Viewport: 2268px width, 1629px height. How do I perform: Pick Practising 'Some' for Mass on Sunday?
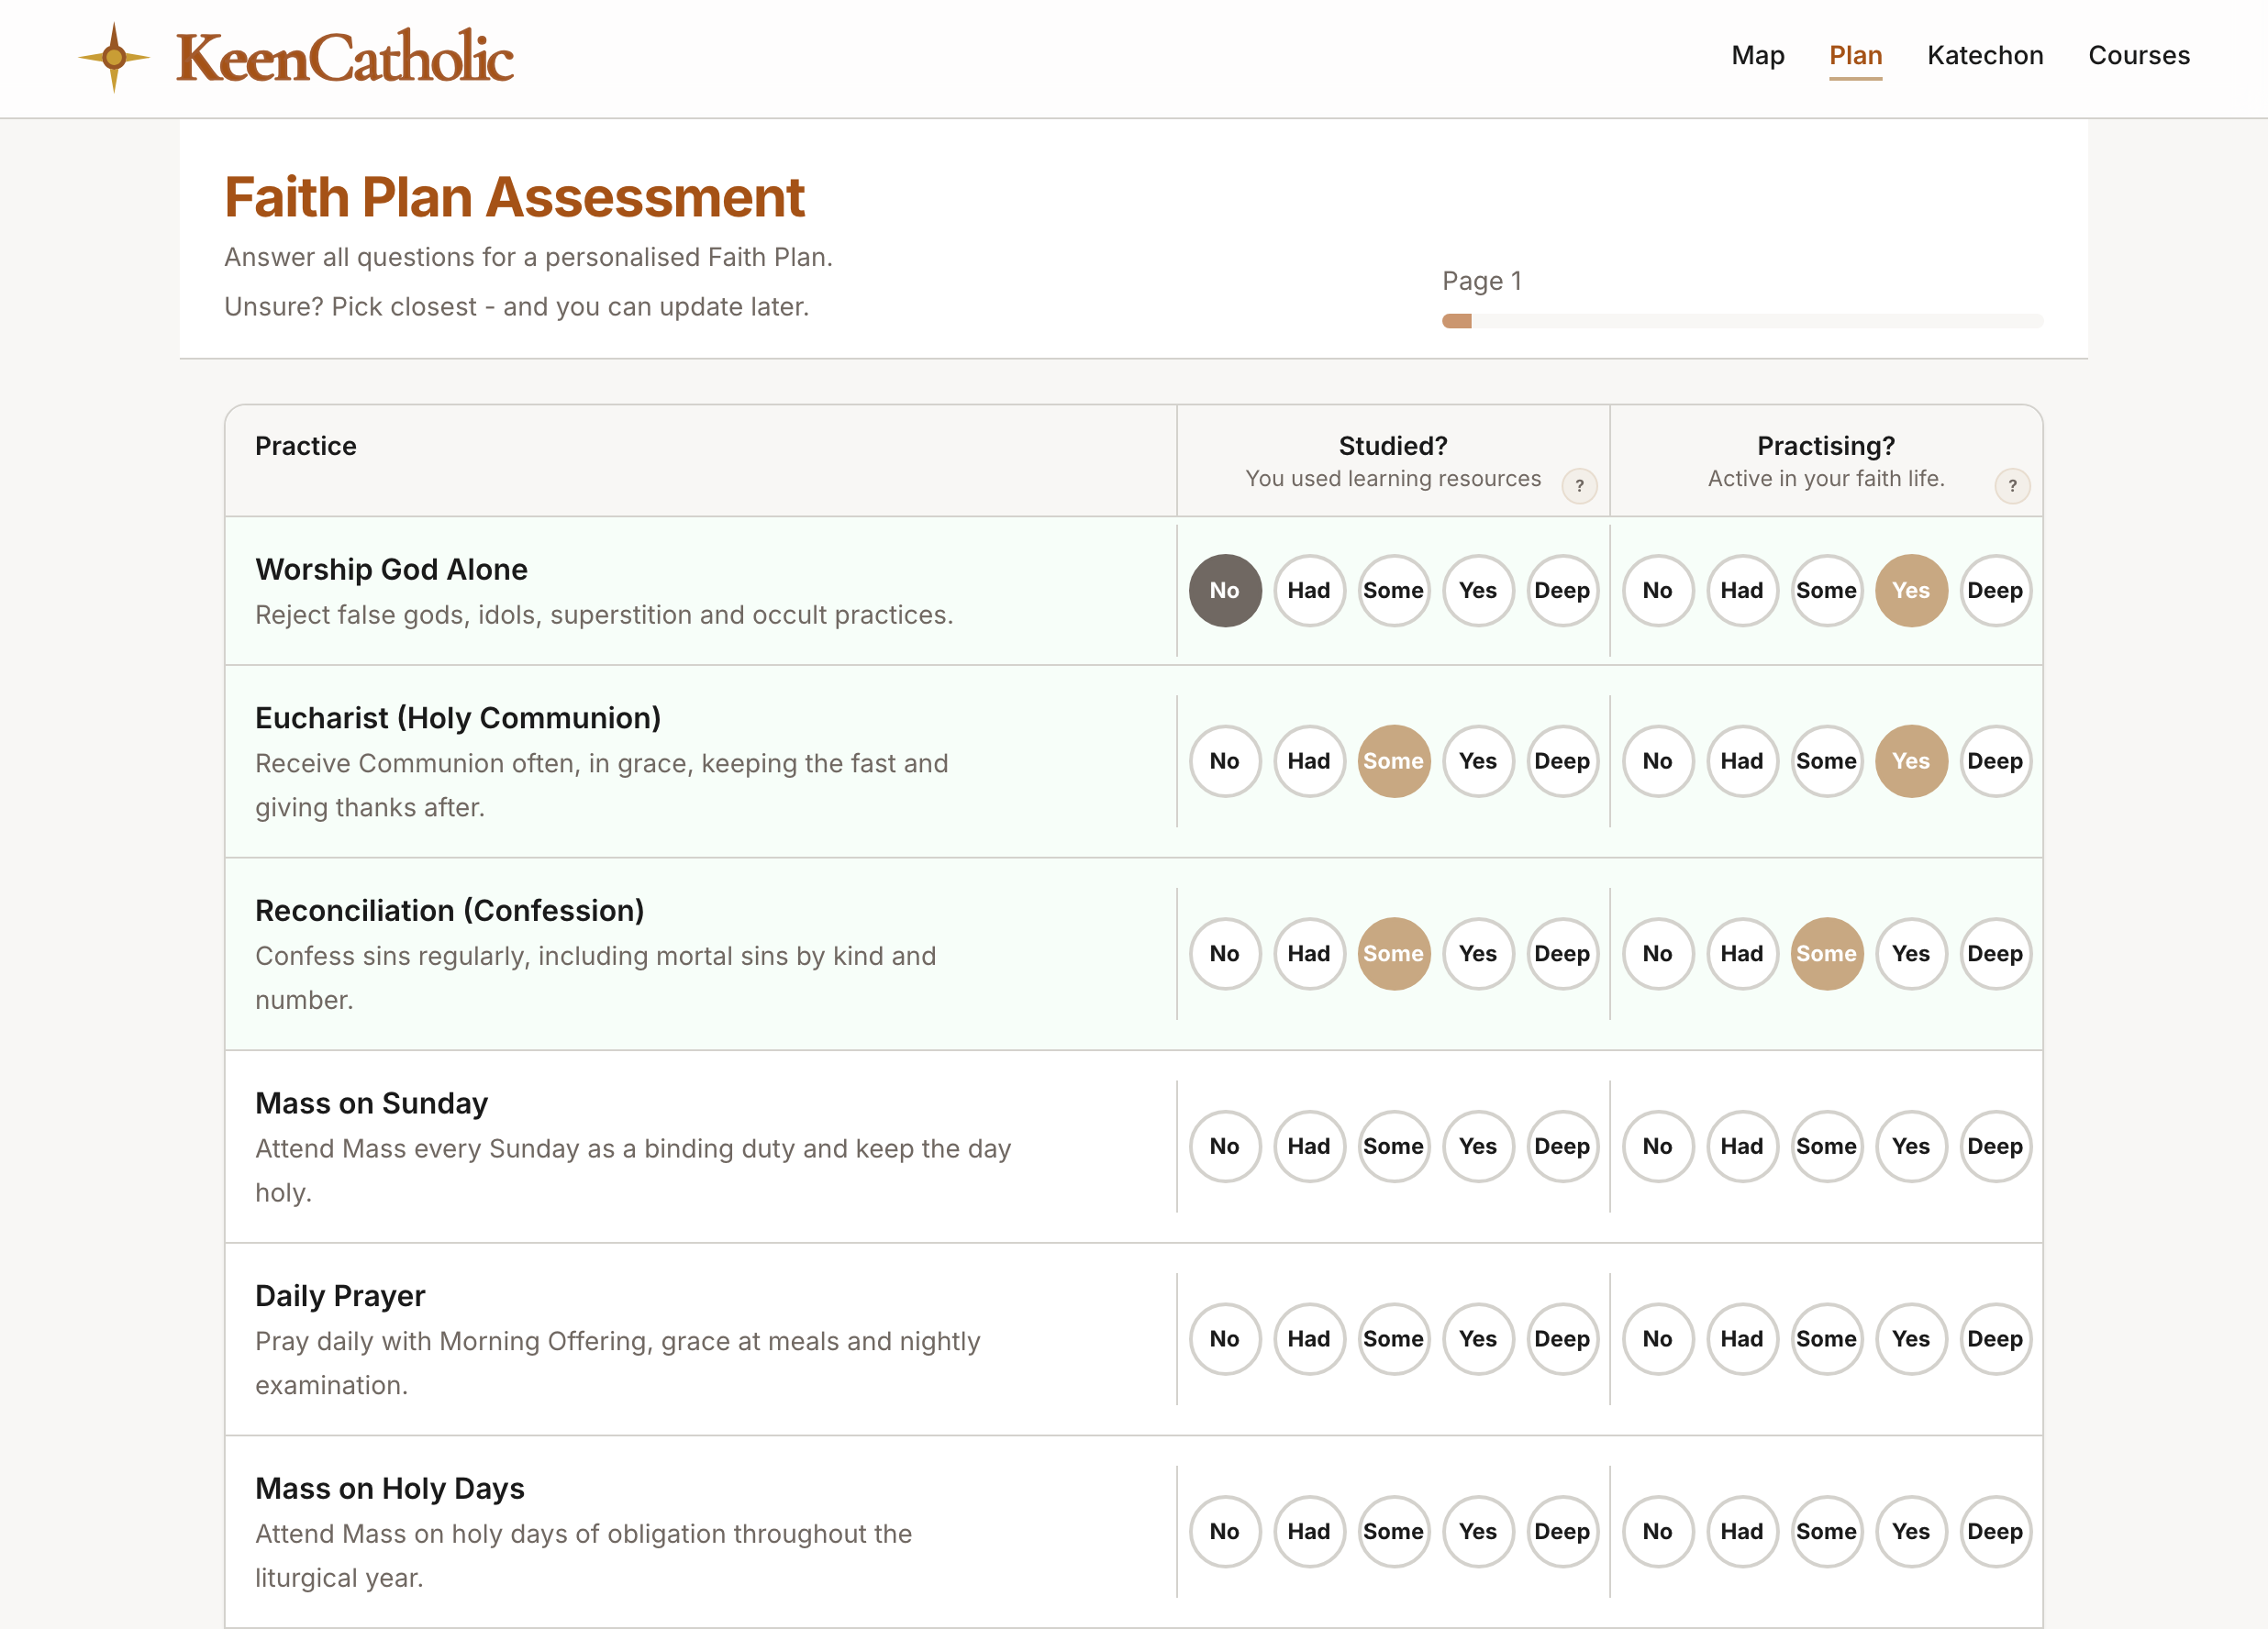1827,1146
